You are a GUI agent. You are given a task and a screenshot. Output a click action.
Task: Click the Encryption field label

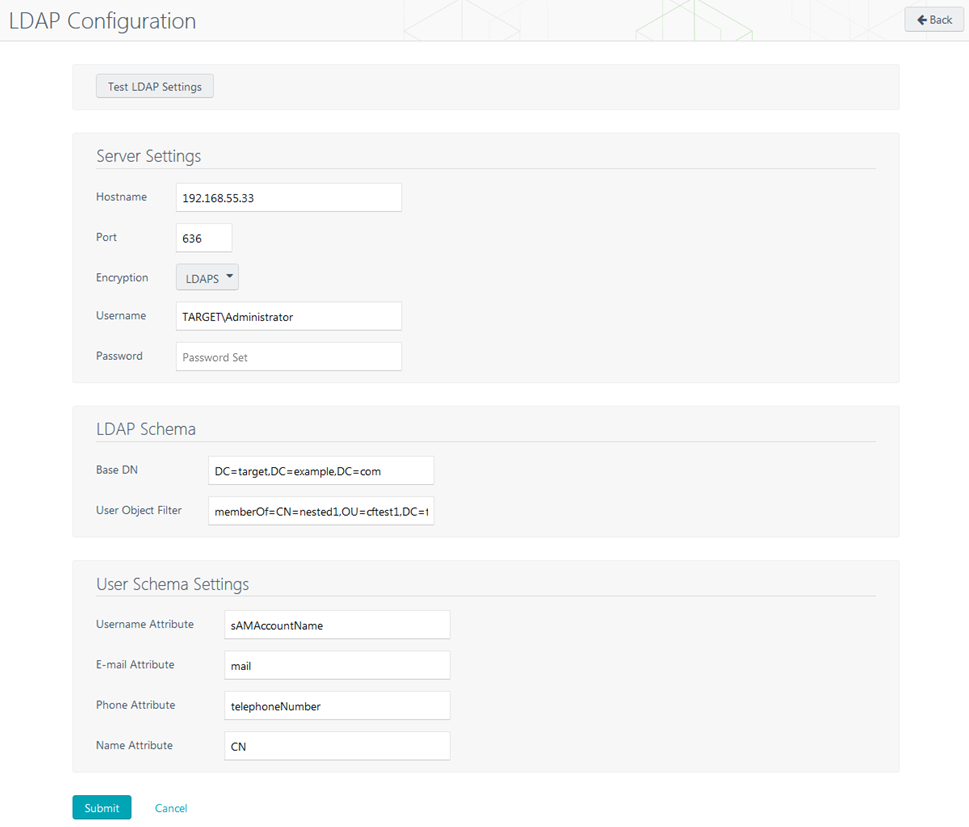122,278
